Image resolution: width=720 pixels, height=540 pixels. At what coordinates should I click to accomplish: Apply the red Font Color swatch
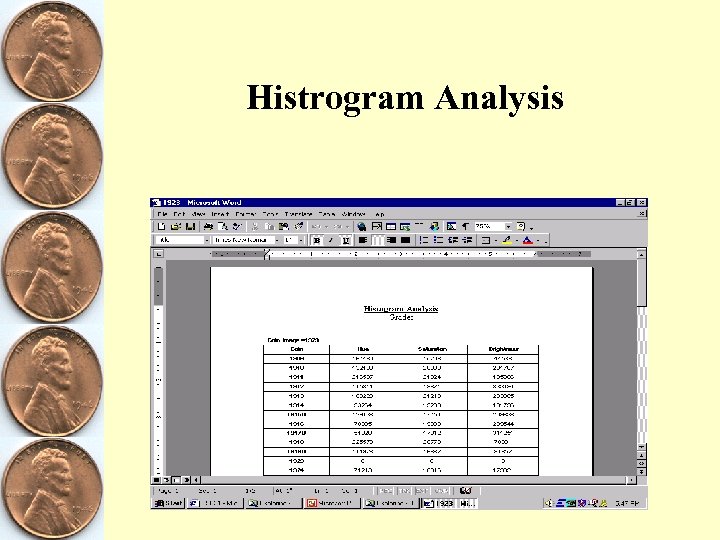coord(528,240)
